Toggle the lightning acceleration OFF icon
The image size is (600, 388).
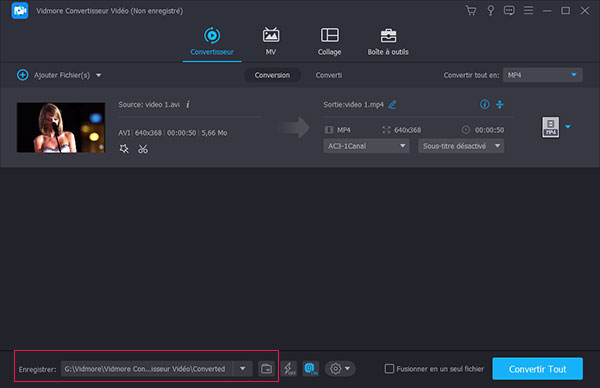(289, 368)
